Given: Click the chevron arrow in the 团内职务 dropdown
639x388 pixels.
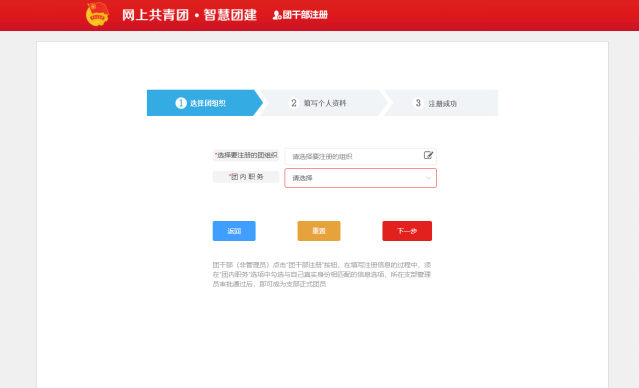Looking at the screenshot, I should (x=428, y=178).
